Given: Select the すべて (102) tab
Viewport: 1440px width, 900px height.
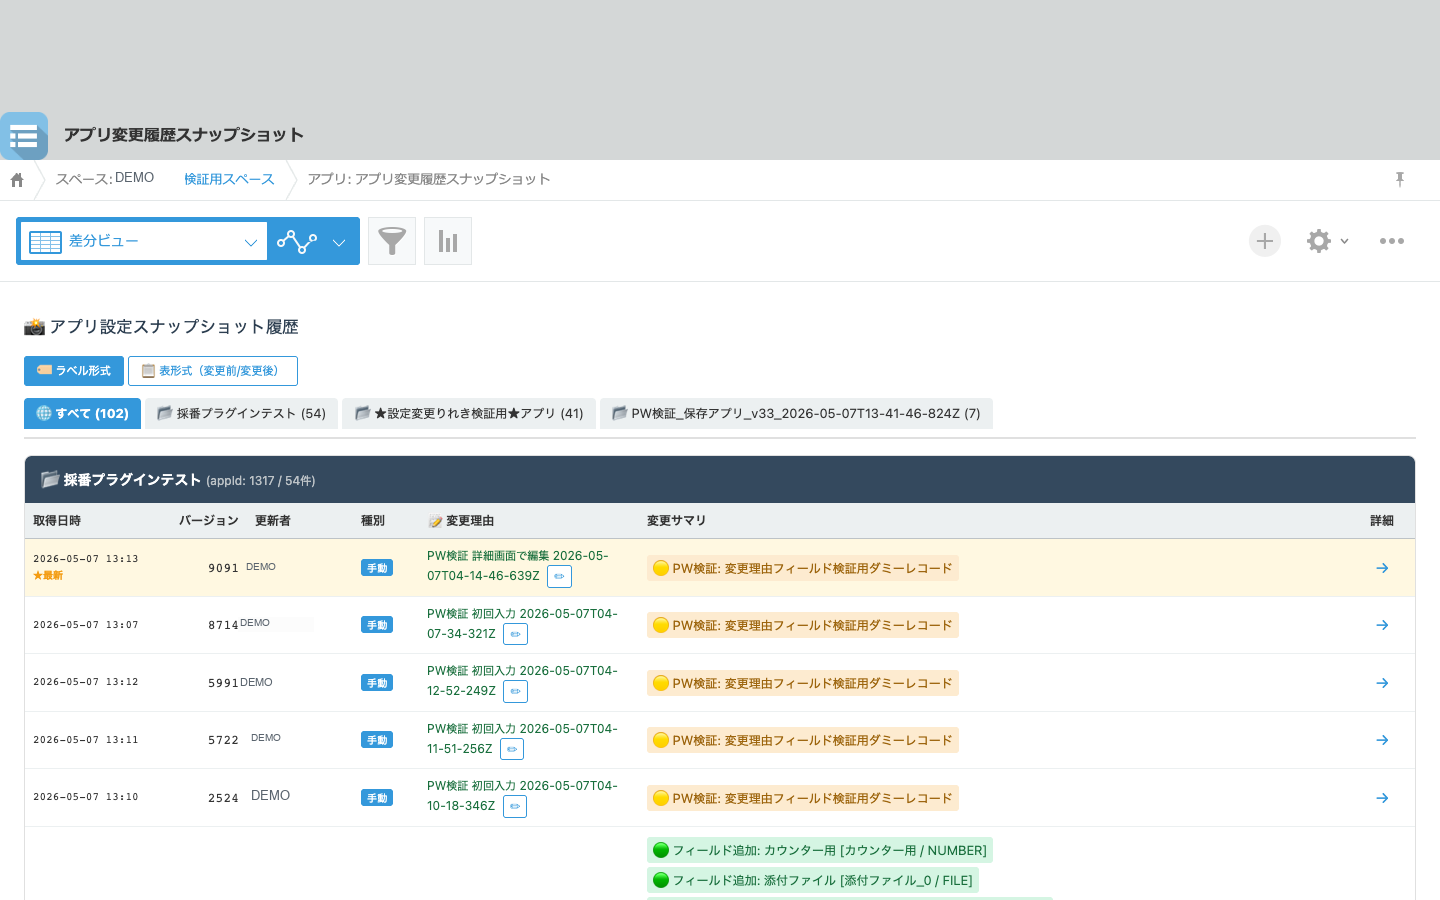Looking at the screenshot, I should tap(82, 413).
